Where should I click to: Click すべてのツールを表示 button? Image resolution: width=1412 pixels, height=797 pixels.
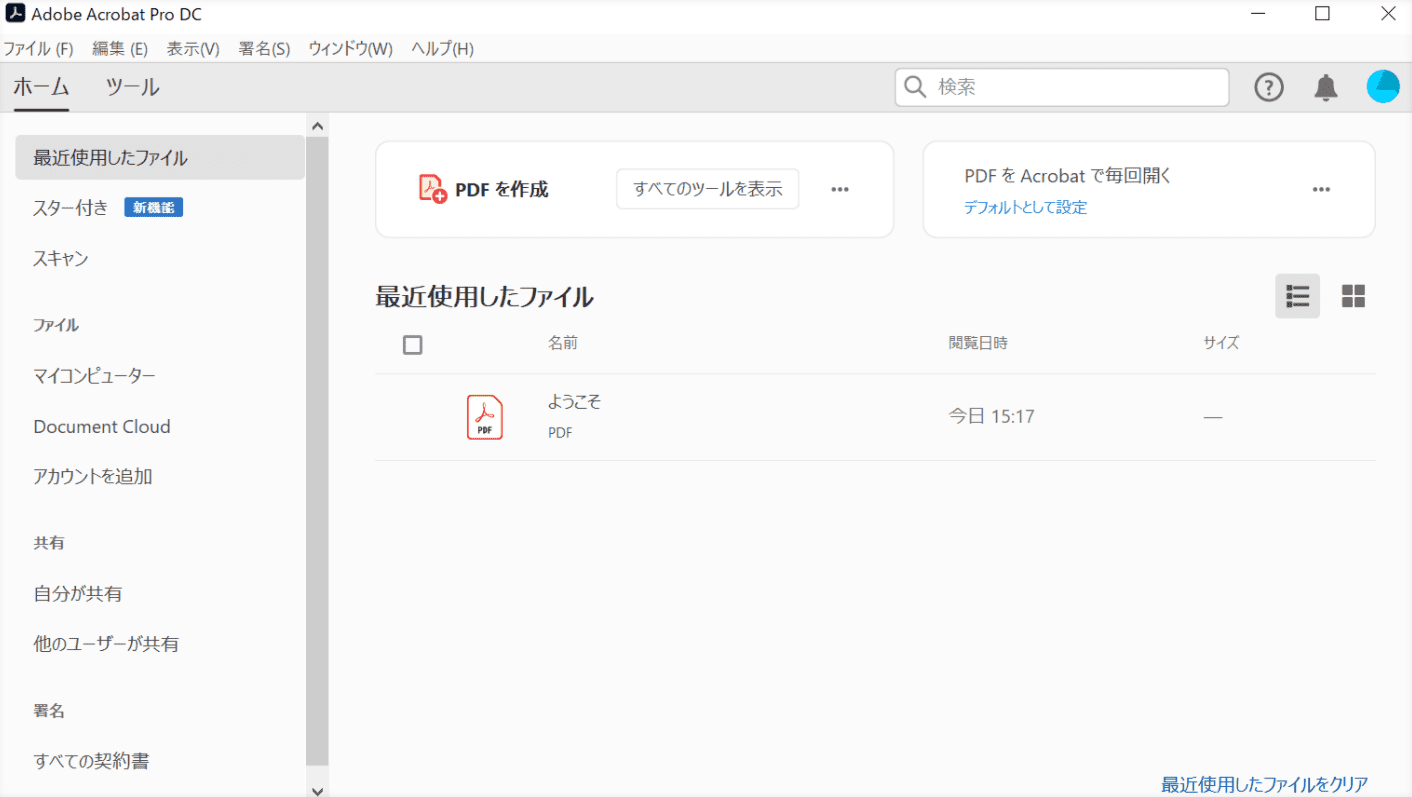point(708,189)
